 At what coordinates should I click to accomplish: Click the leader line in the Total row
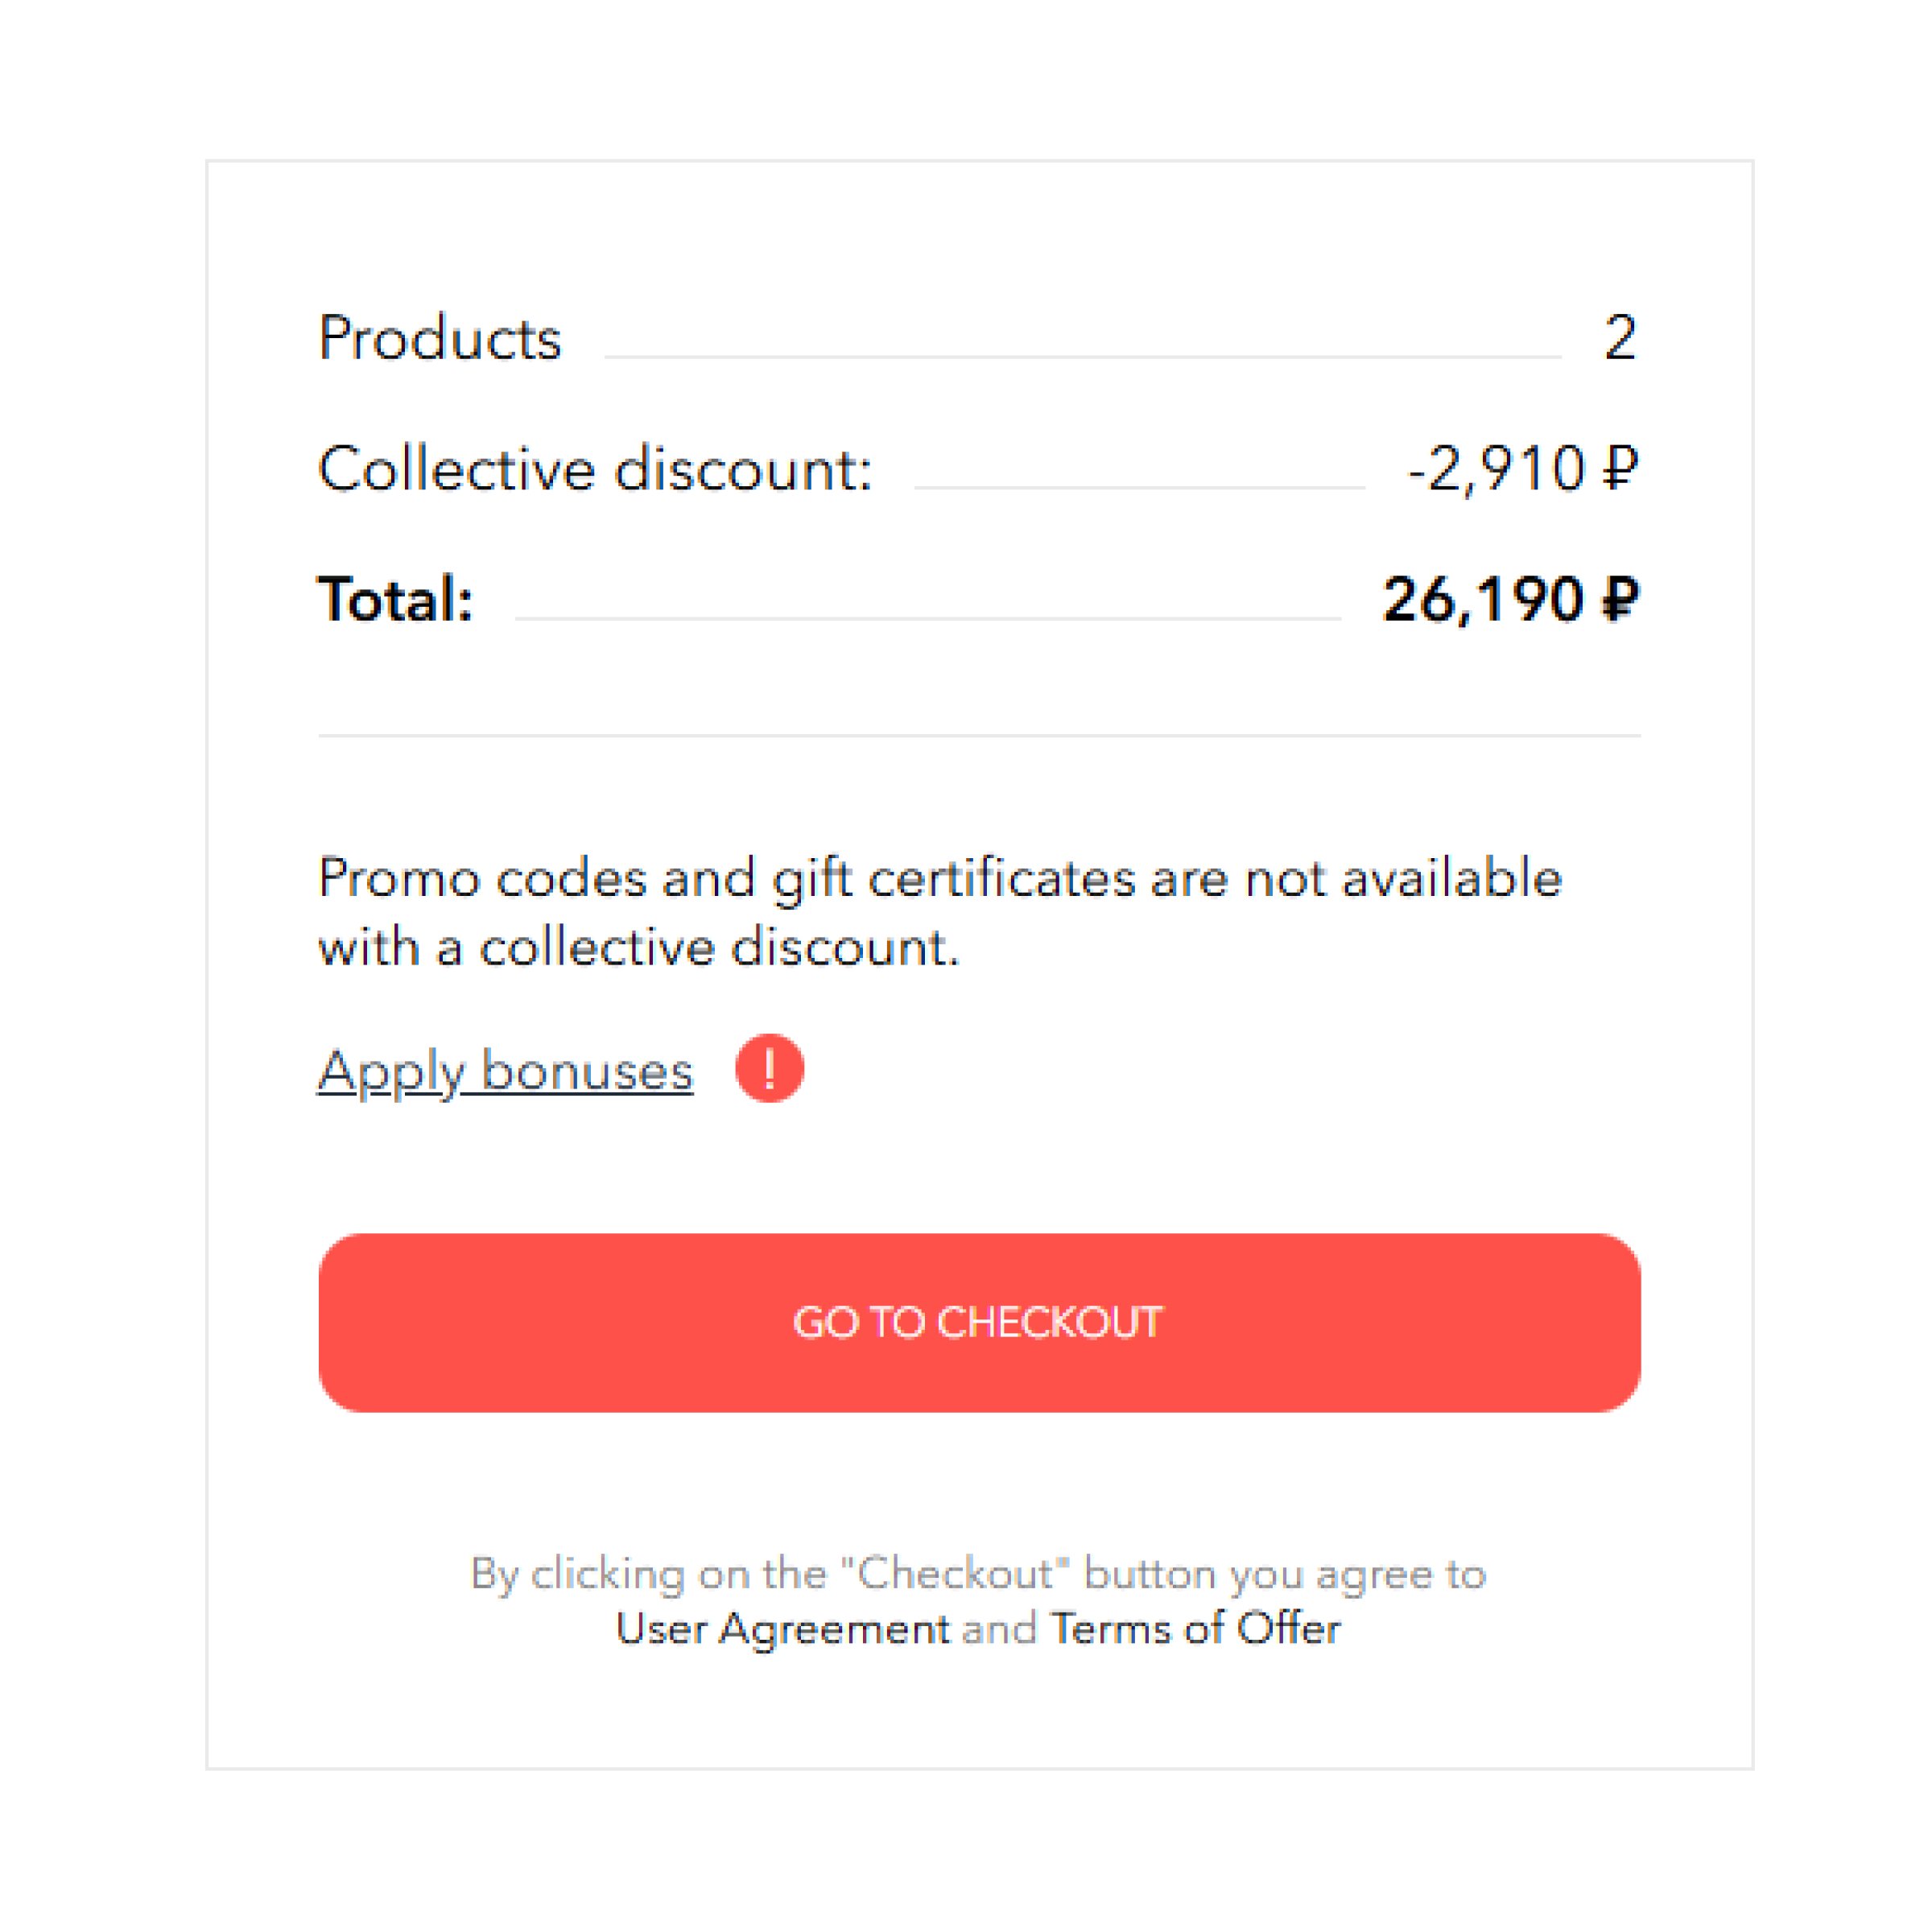coord(927,618)
